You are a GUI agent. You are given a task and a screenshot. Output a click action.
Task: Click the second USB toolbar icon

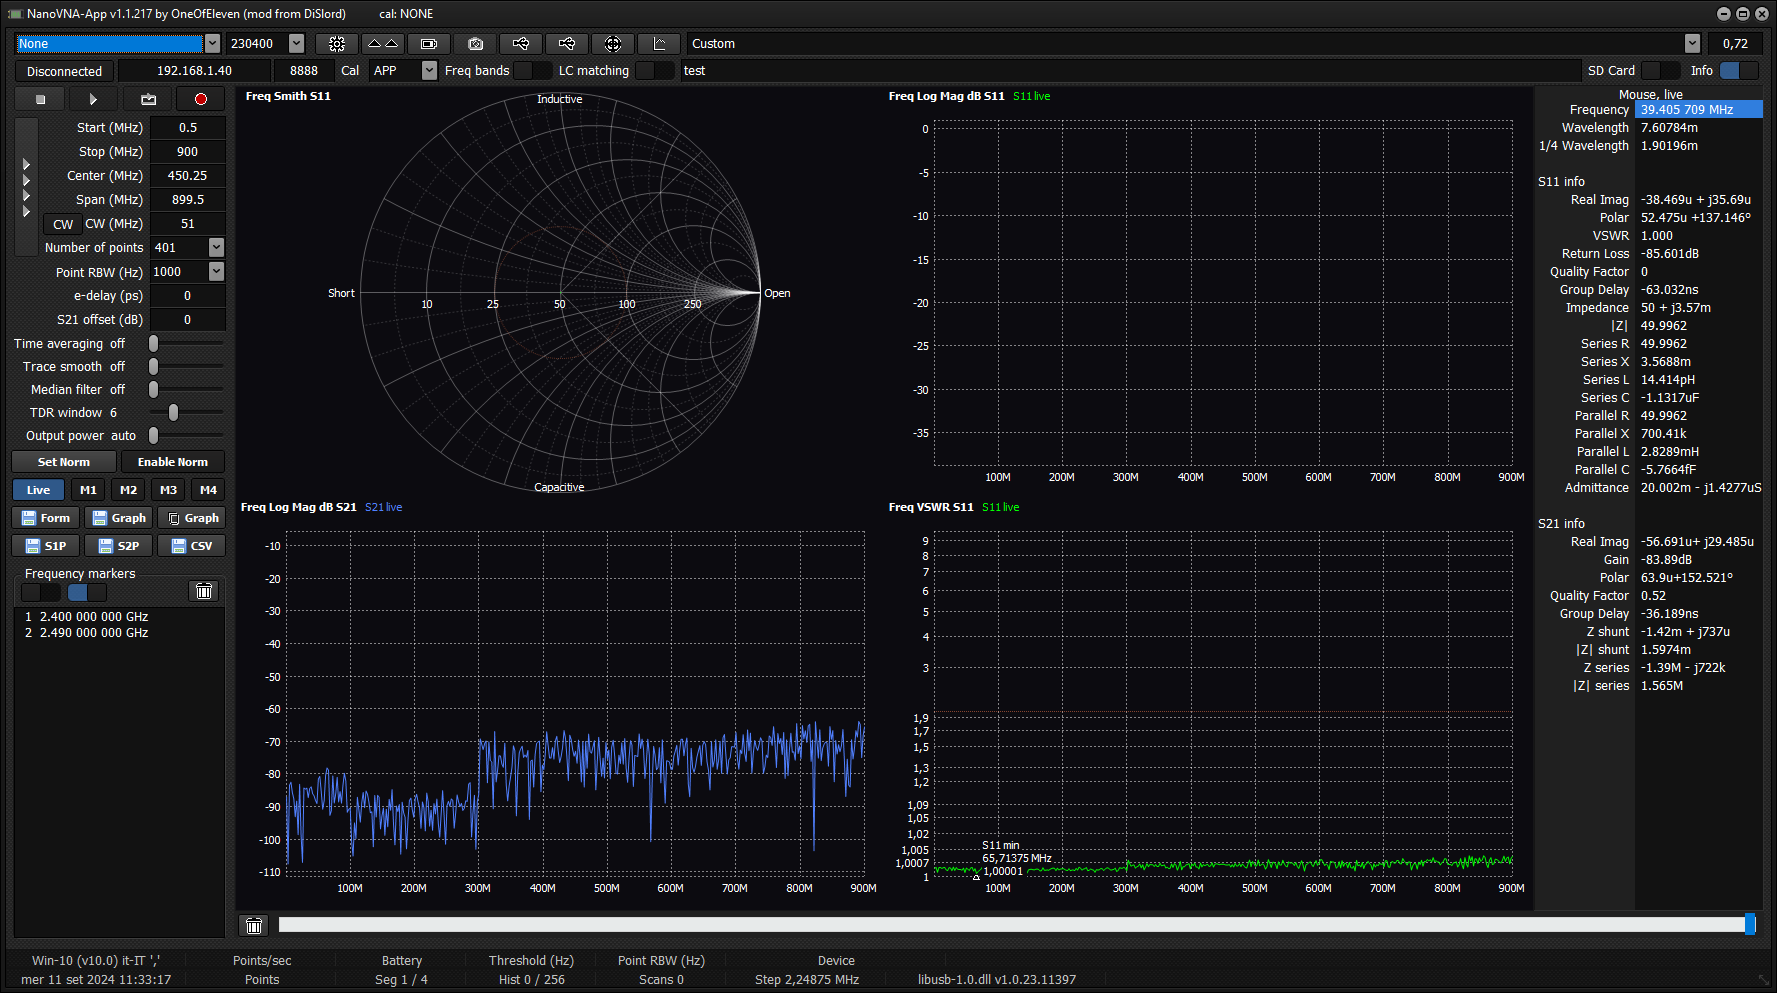(567, 44)
